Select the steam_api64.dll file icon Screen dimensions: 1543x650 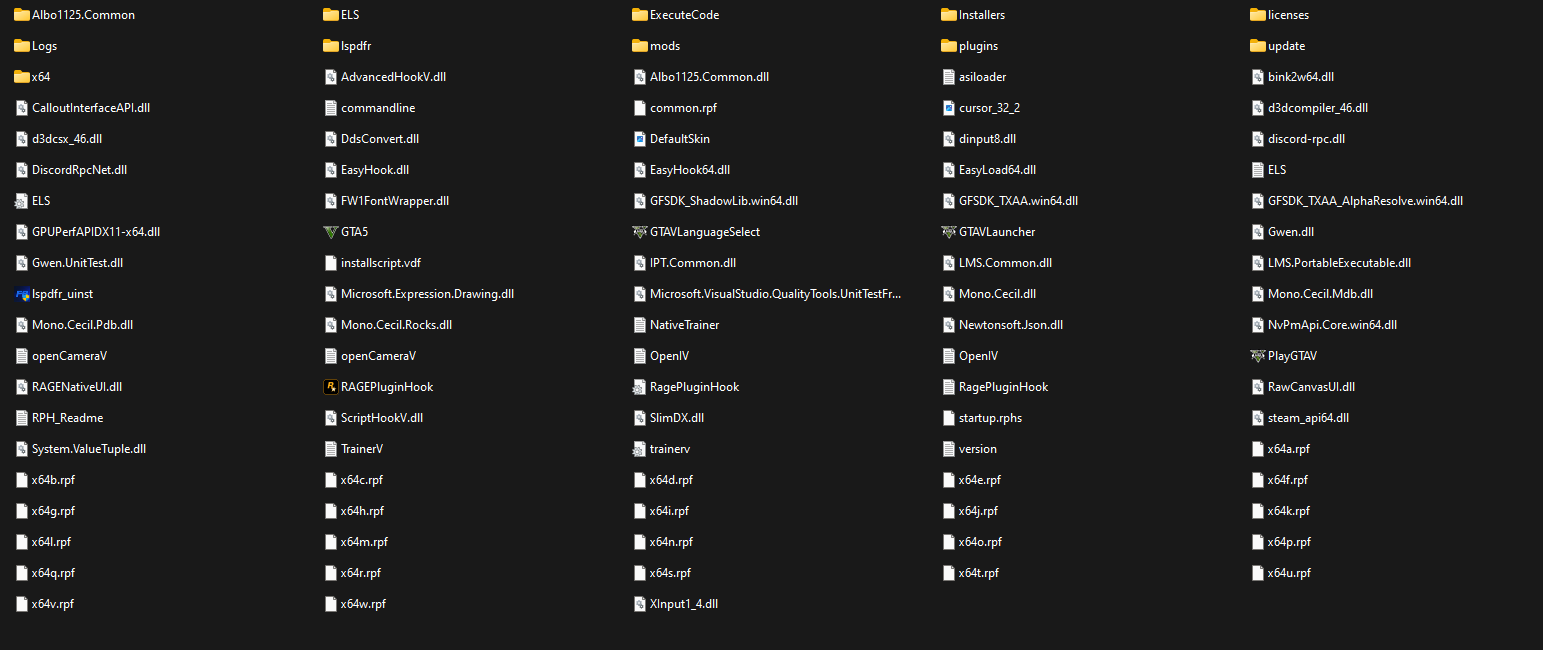pyautogui.click(x=1258, y=418)
